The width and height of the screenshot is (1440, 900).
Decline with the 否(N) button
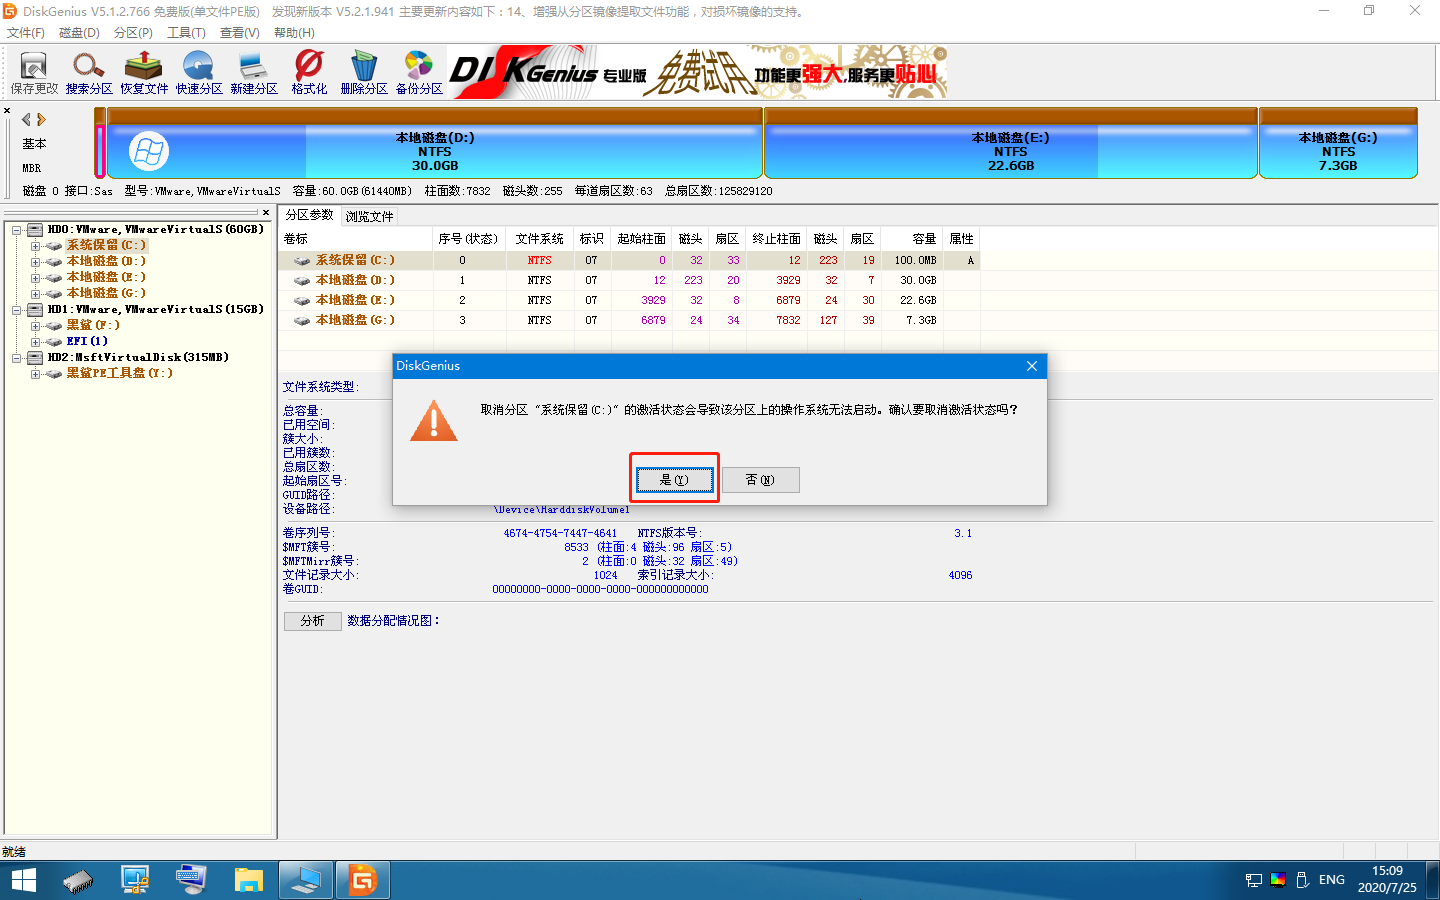(761, 480)
